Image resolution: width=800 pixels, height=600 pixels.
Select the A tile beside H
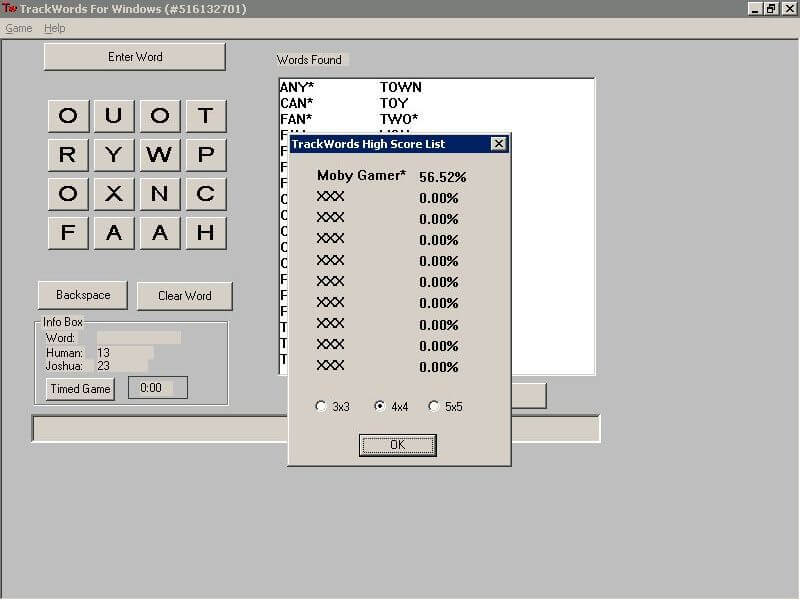click(x=160, y=233)
